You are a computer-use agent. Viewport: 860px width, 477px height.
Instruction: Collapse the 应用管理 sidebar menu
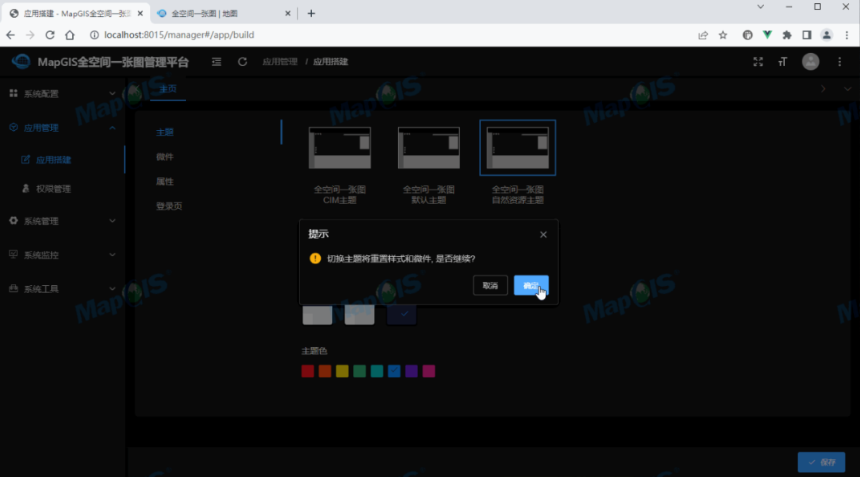pos(63,128)
